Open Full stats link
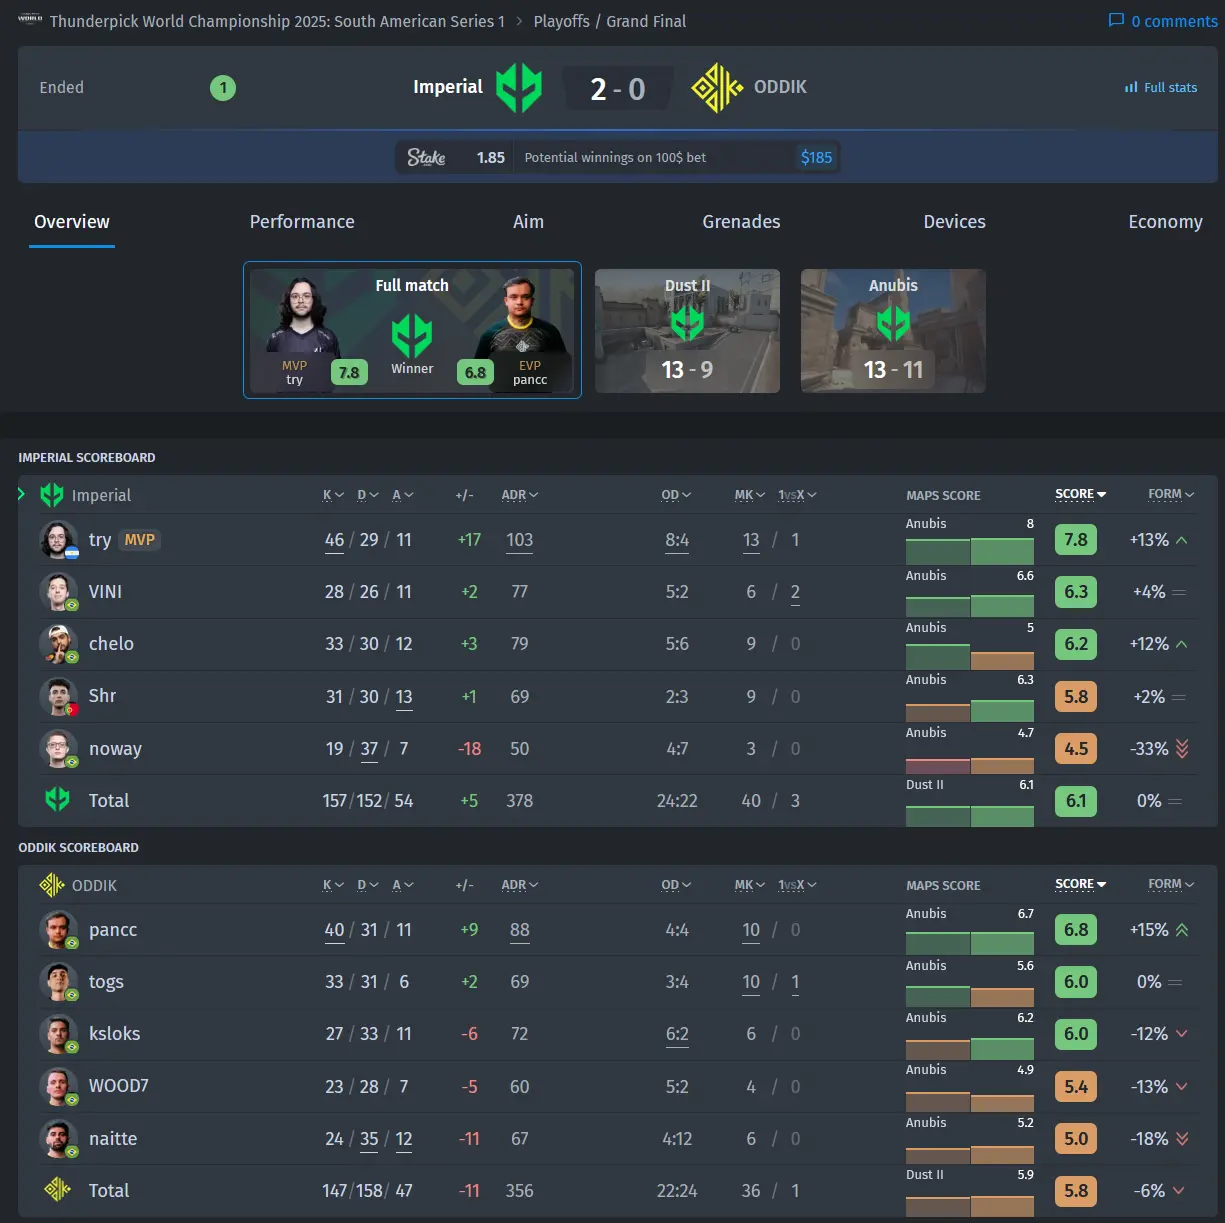This screenshot has width=1225, height=1223. [x=1161, y=88]
